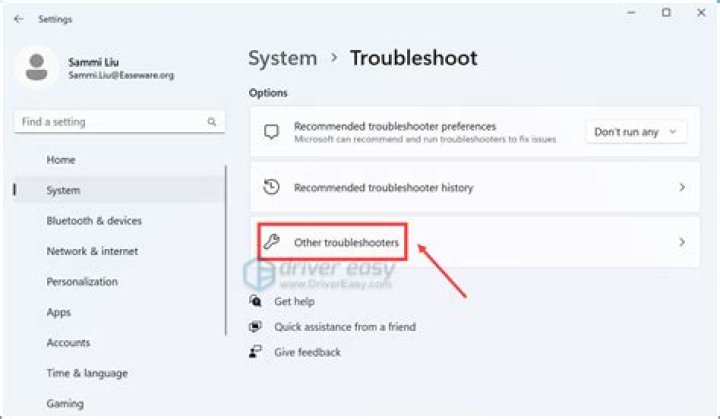Click the search magnifier icon

pos(211,122)
